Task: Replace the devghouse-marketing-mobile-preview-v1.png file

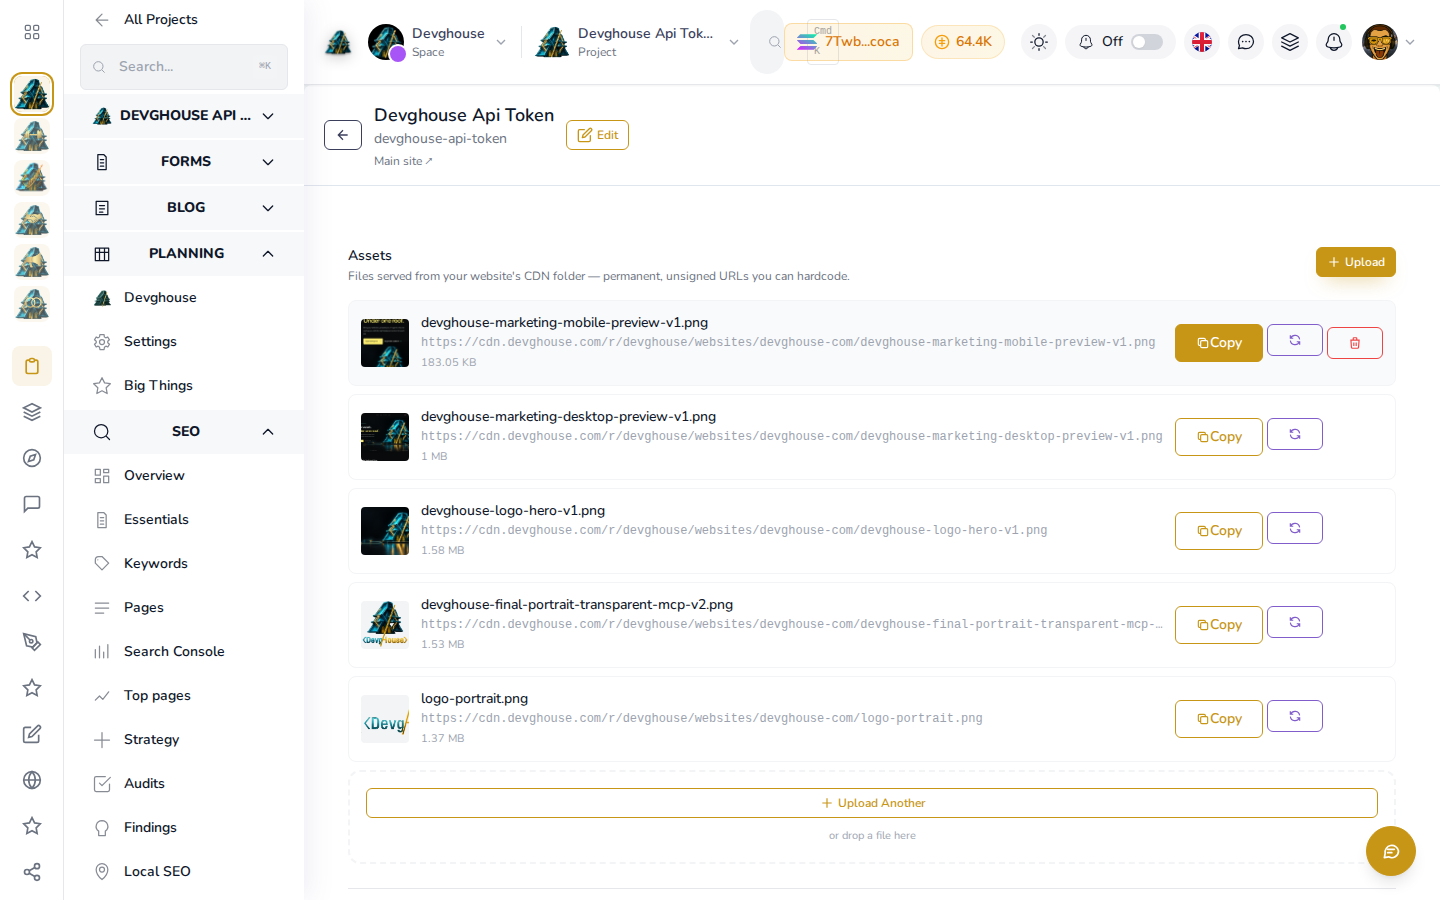Action: 1295,340
